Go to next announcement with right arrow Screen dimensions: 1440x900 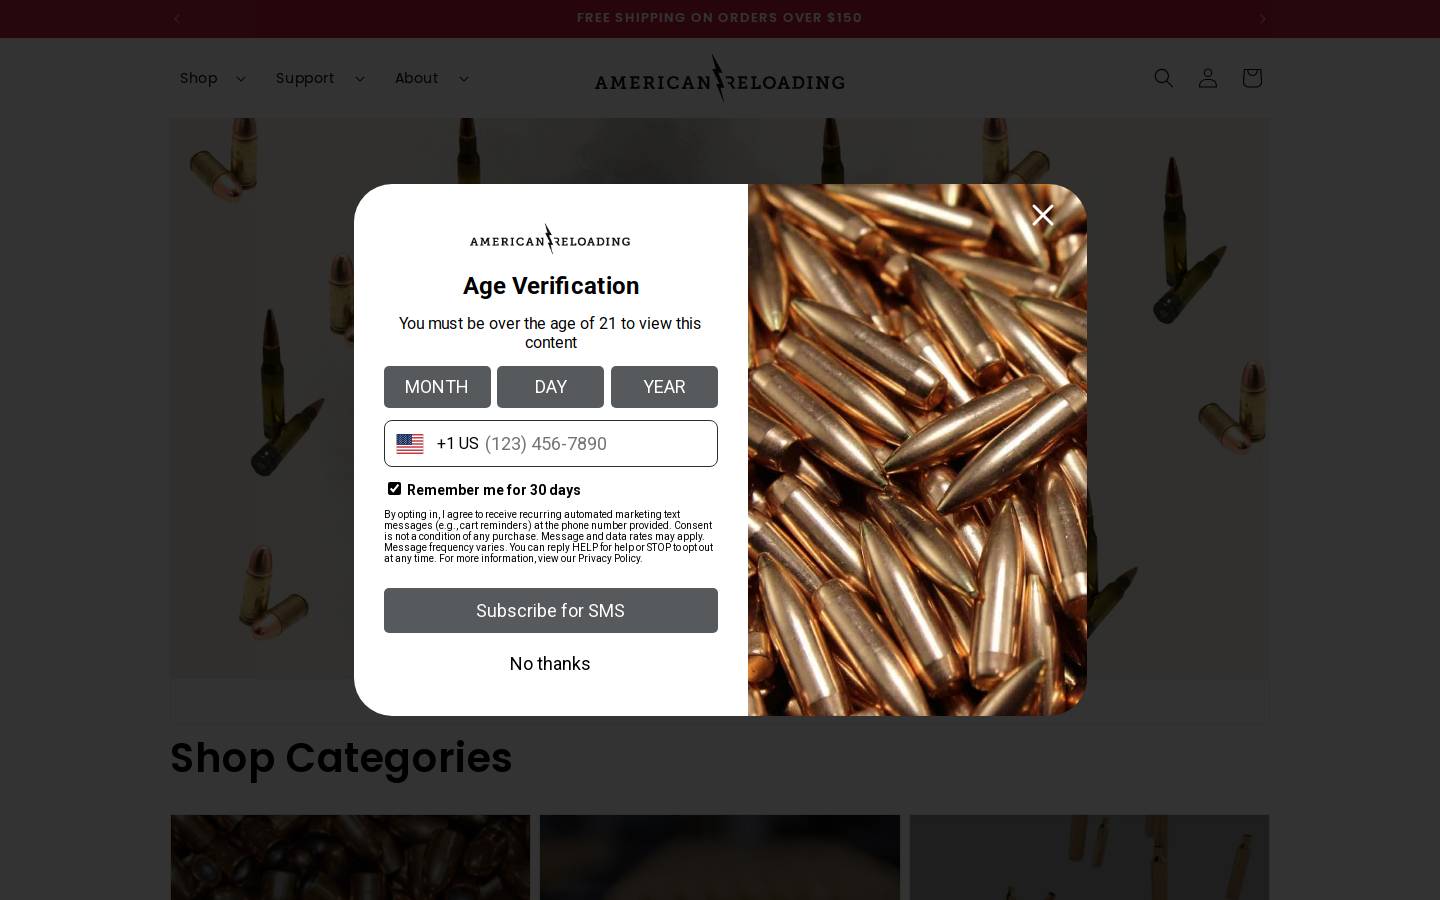[x=1262, y=18]
